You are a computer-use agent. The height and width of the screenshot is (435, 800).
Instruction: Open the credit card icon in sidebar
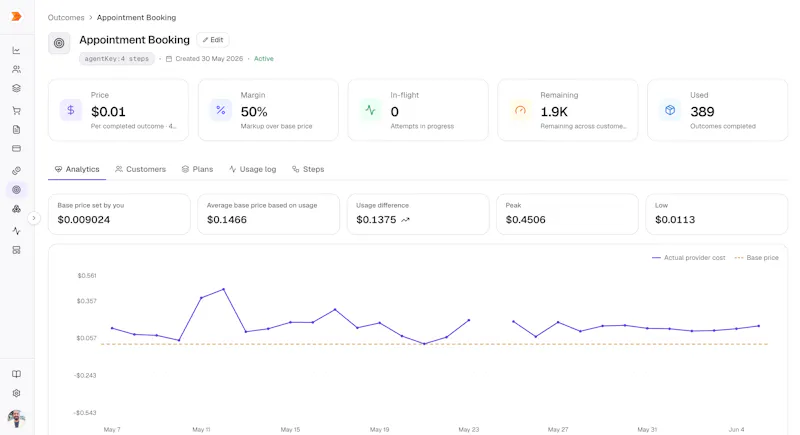(16, 148)
